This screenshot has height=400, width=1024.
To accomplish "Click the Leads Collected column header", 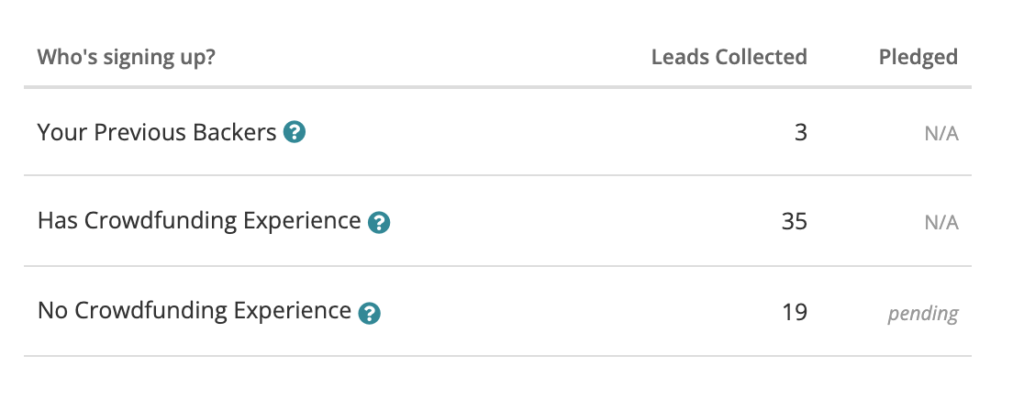I will pos(729,57).
